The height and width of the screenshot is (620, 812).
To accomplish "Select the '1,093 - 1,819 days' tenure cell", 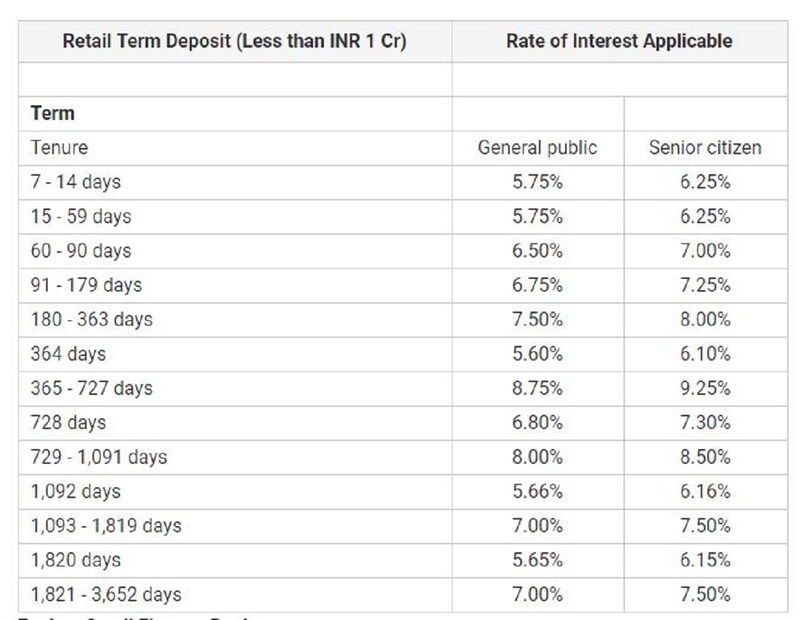I will [106, 526].
